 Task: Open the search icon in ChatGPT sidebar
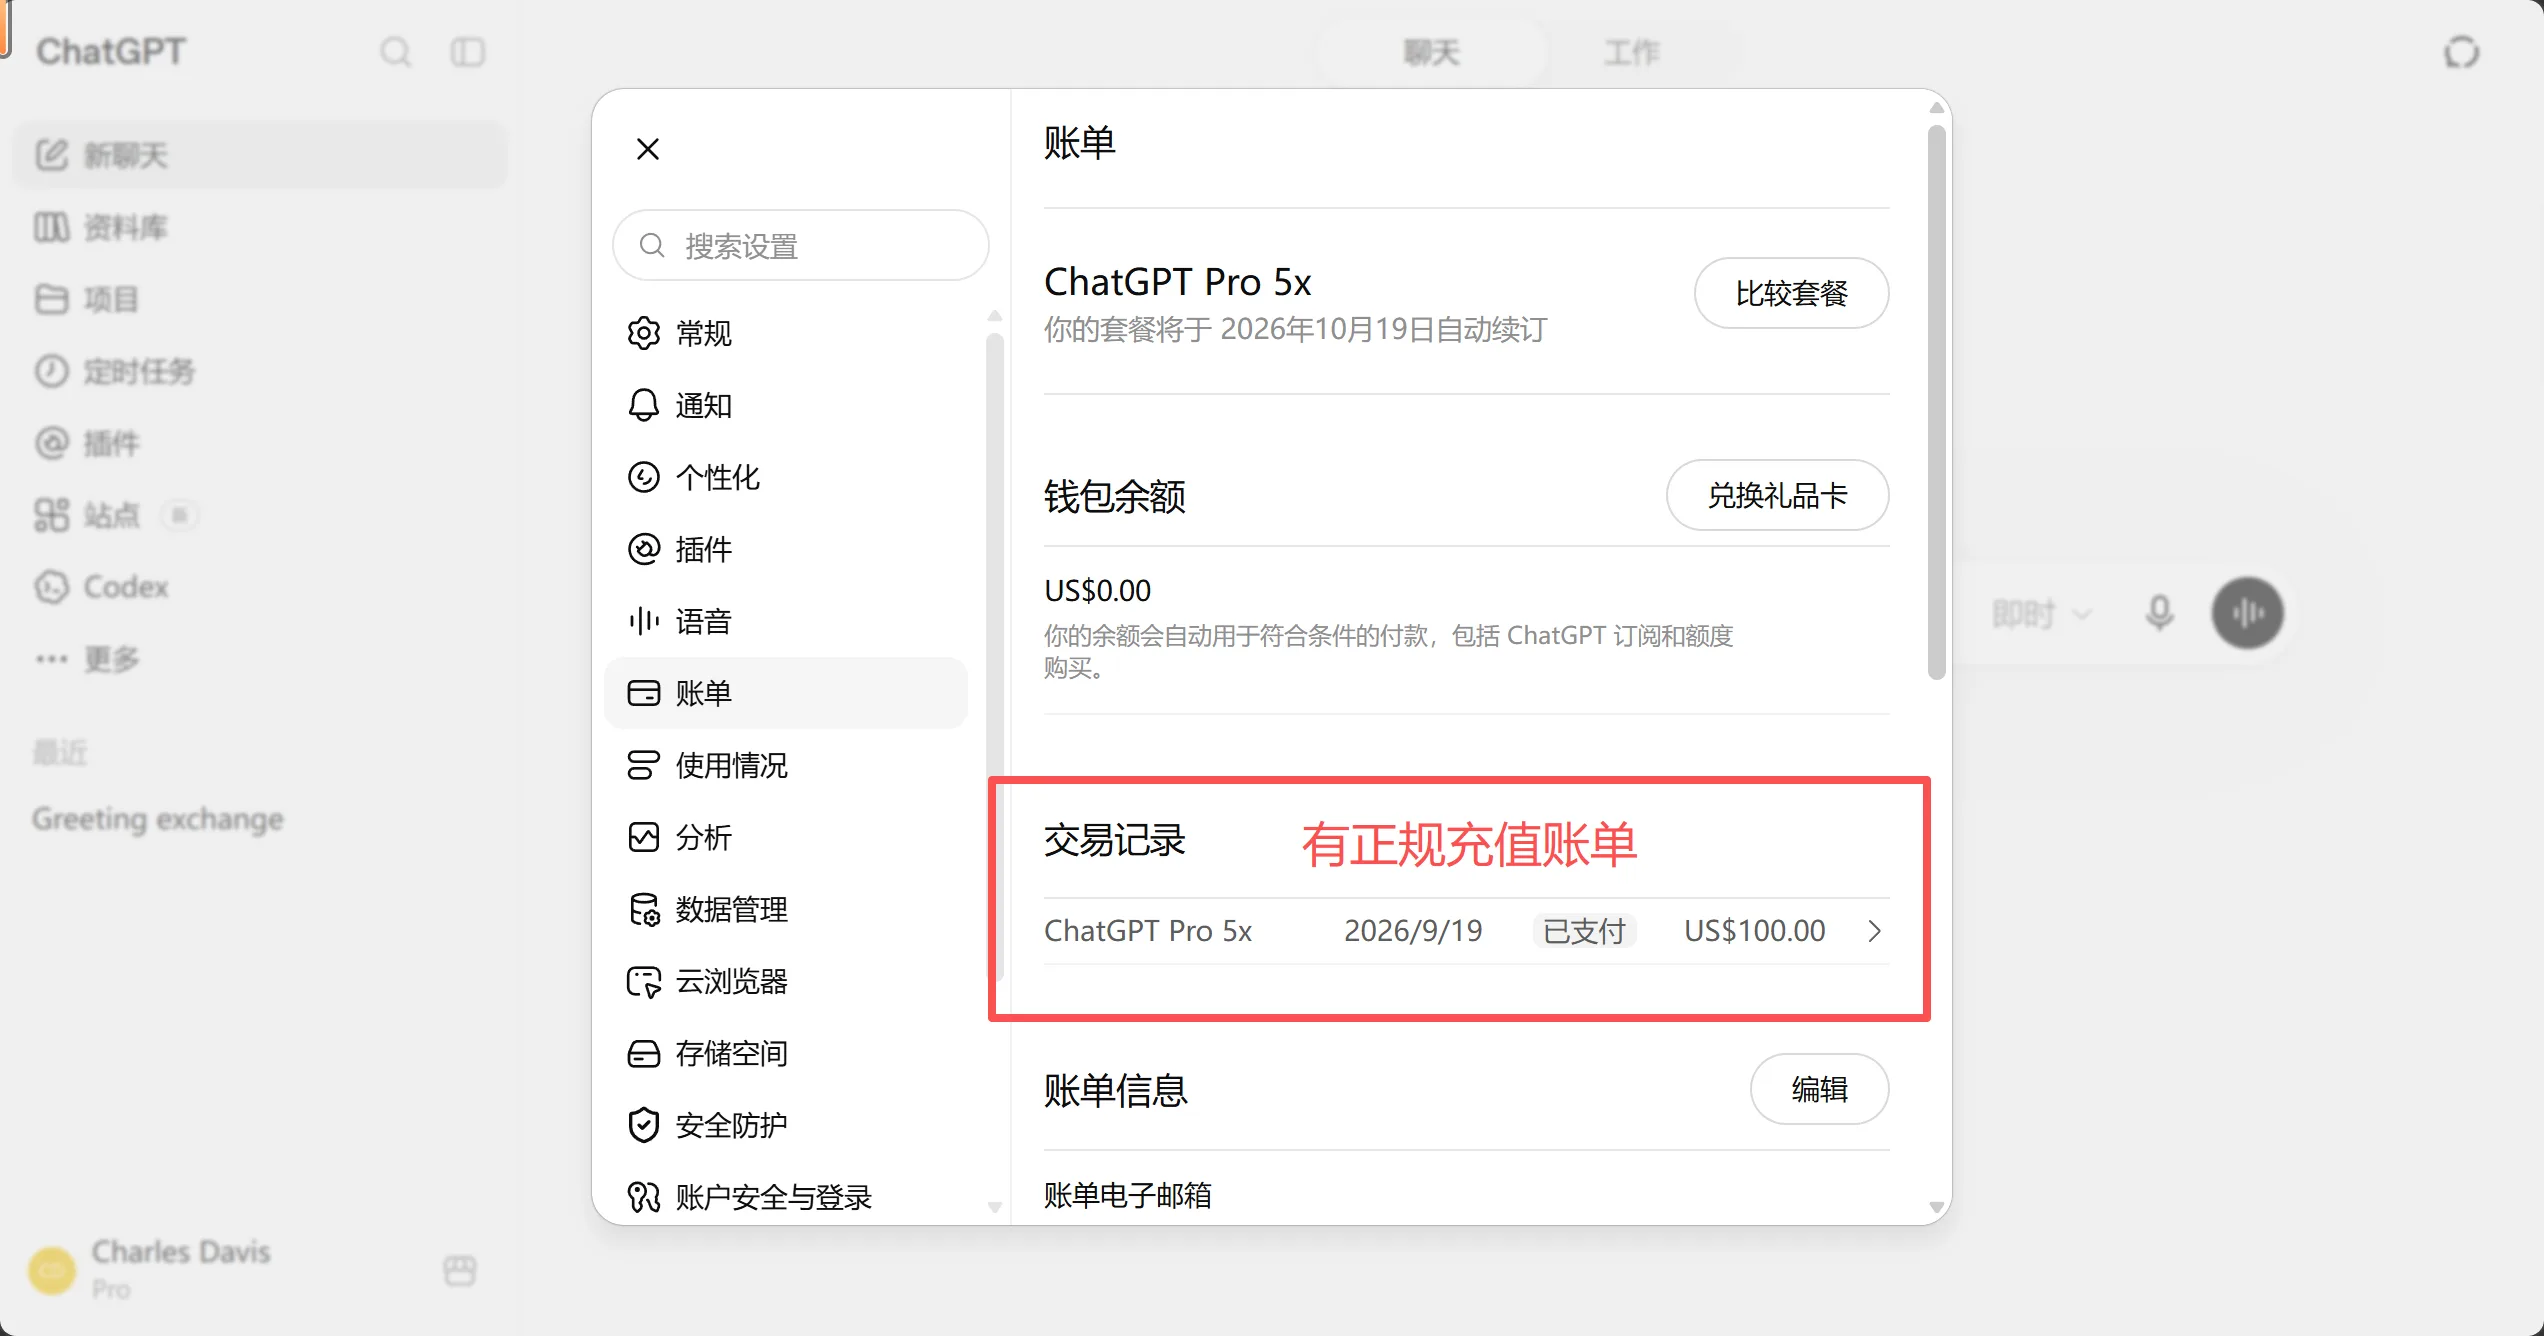396,52
